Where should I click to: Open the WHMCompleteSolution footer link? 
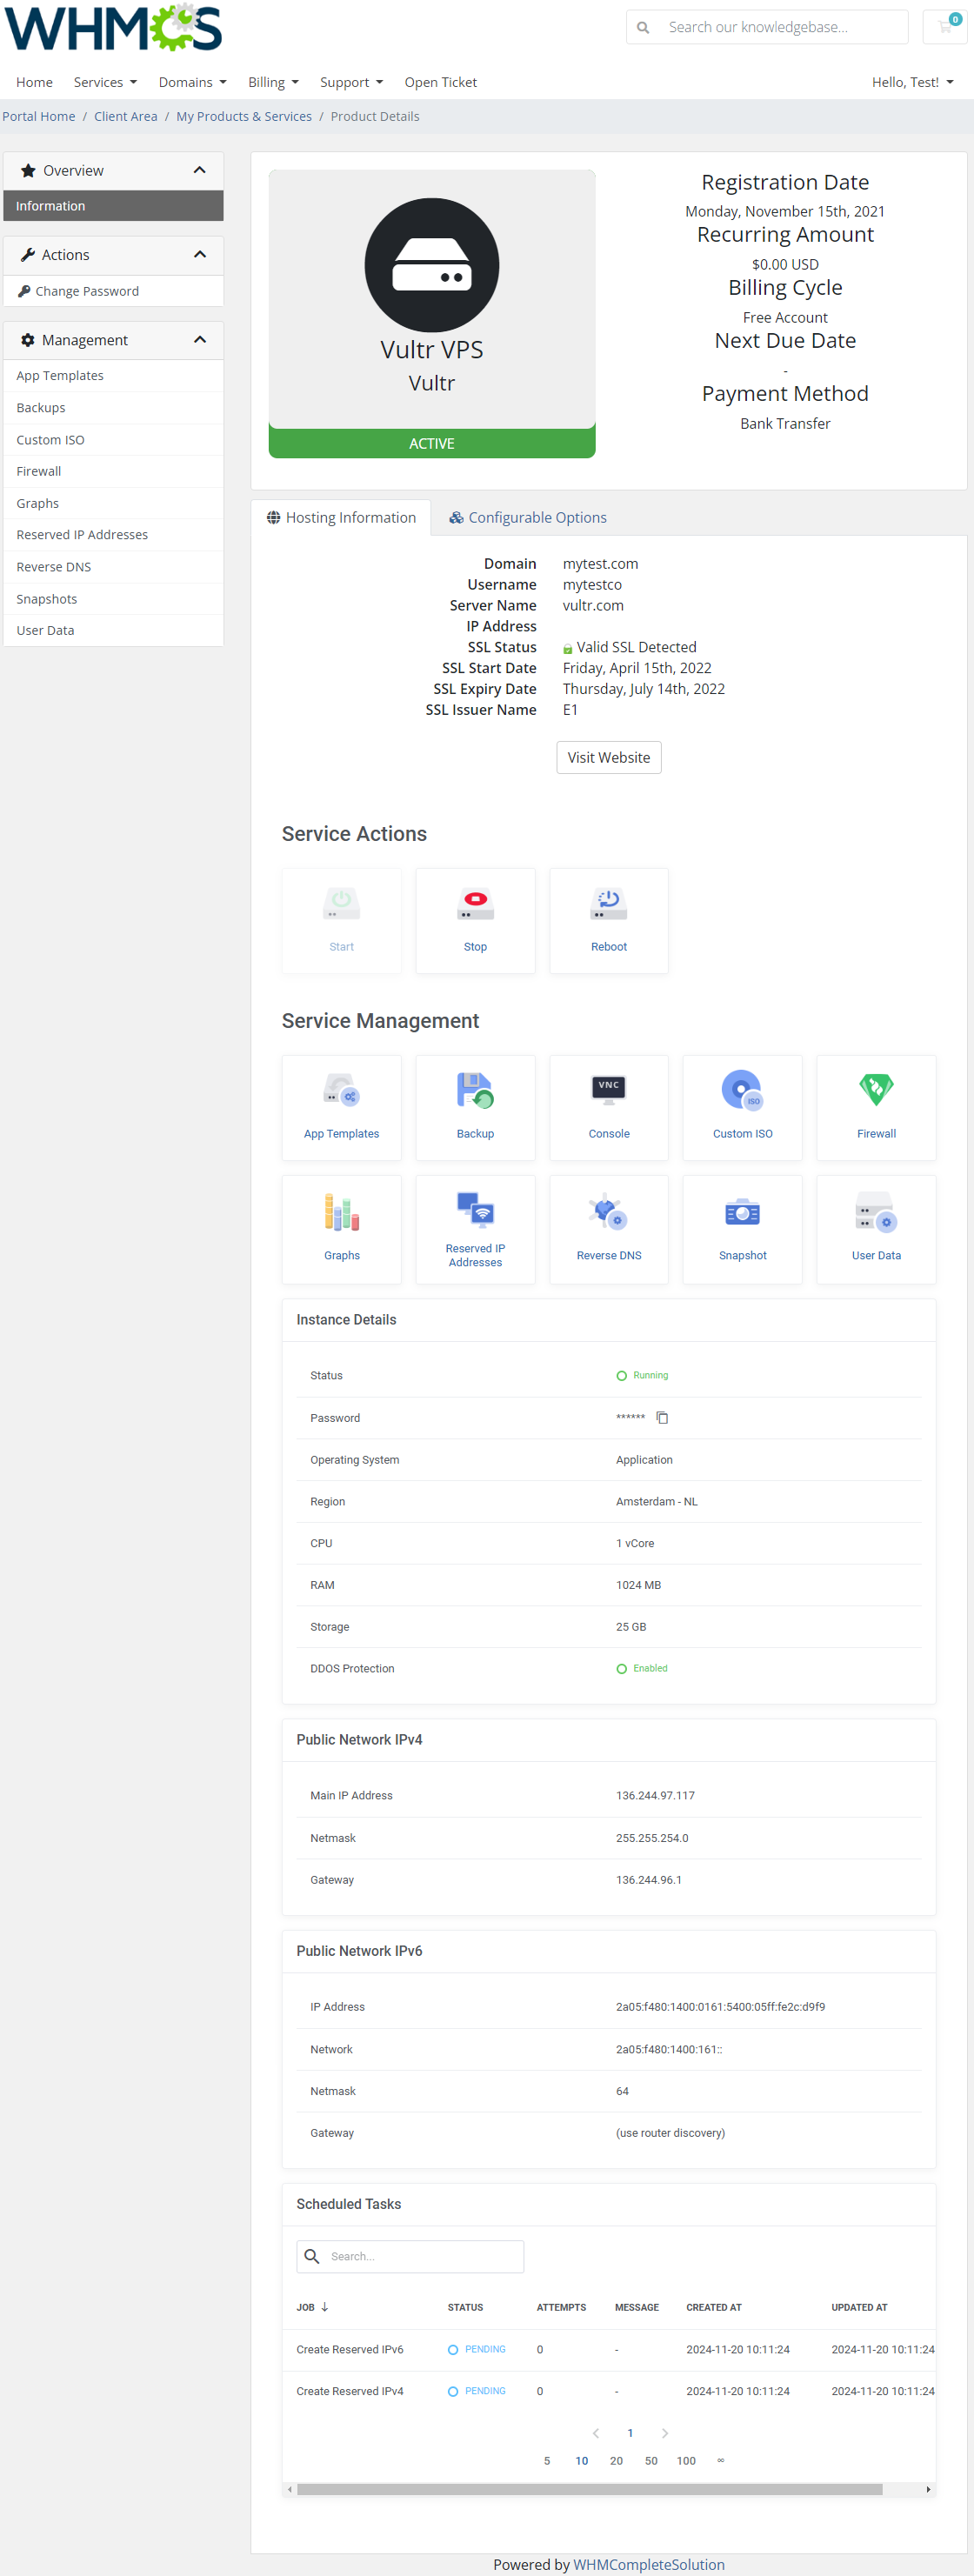pyautogui.click(x=648, y=2564)
